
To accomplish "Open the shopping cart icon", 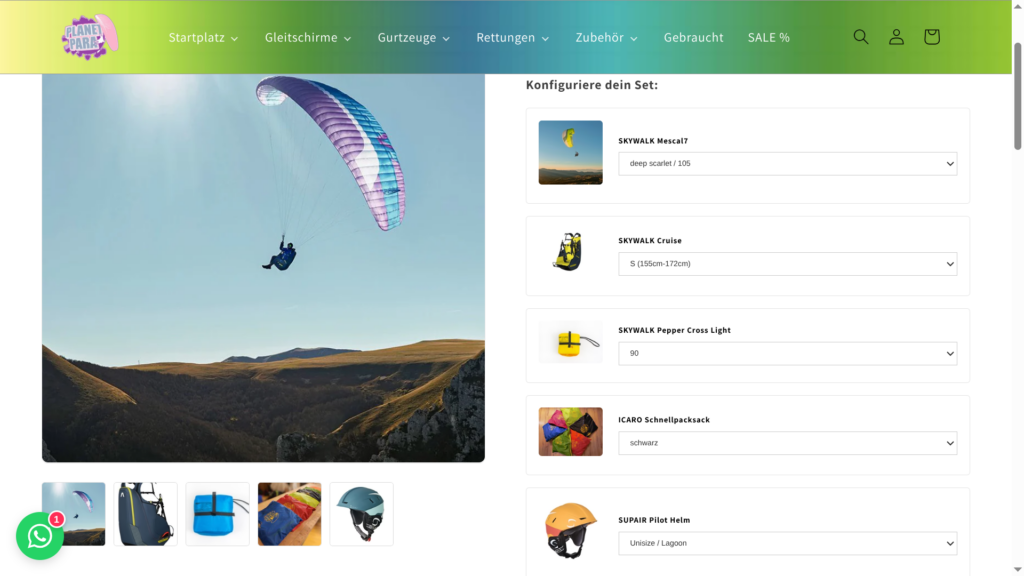I will pos(931,37).
